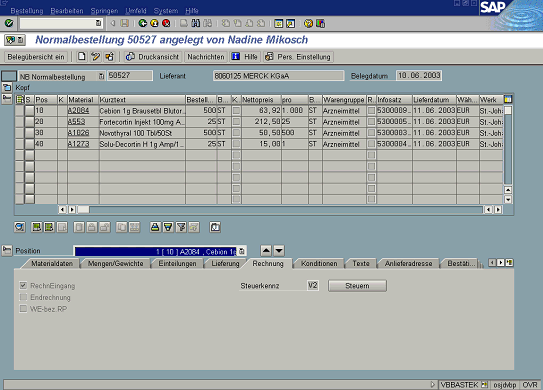Image resolution: width=543 pixels, height=390 pixels.
Task: Open the Position item selector dropdown
Action: tap(242, 251)
